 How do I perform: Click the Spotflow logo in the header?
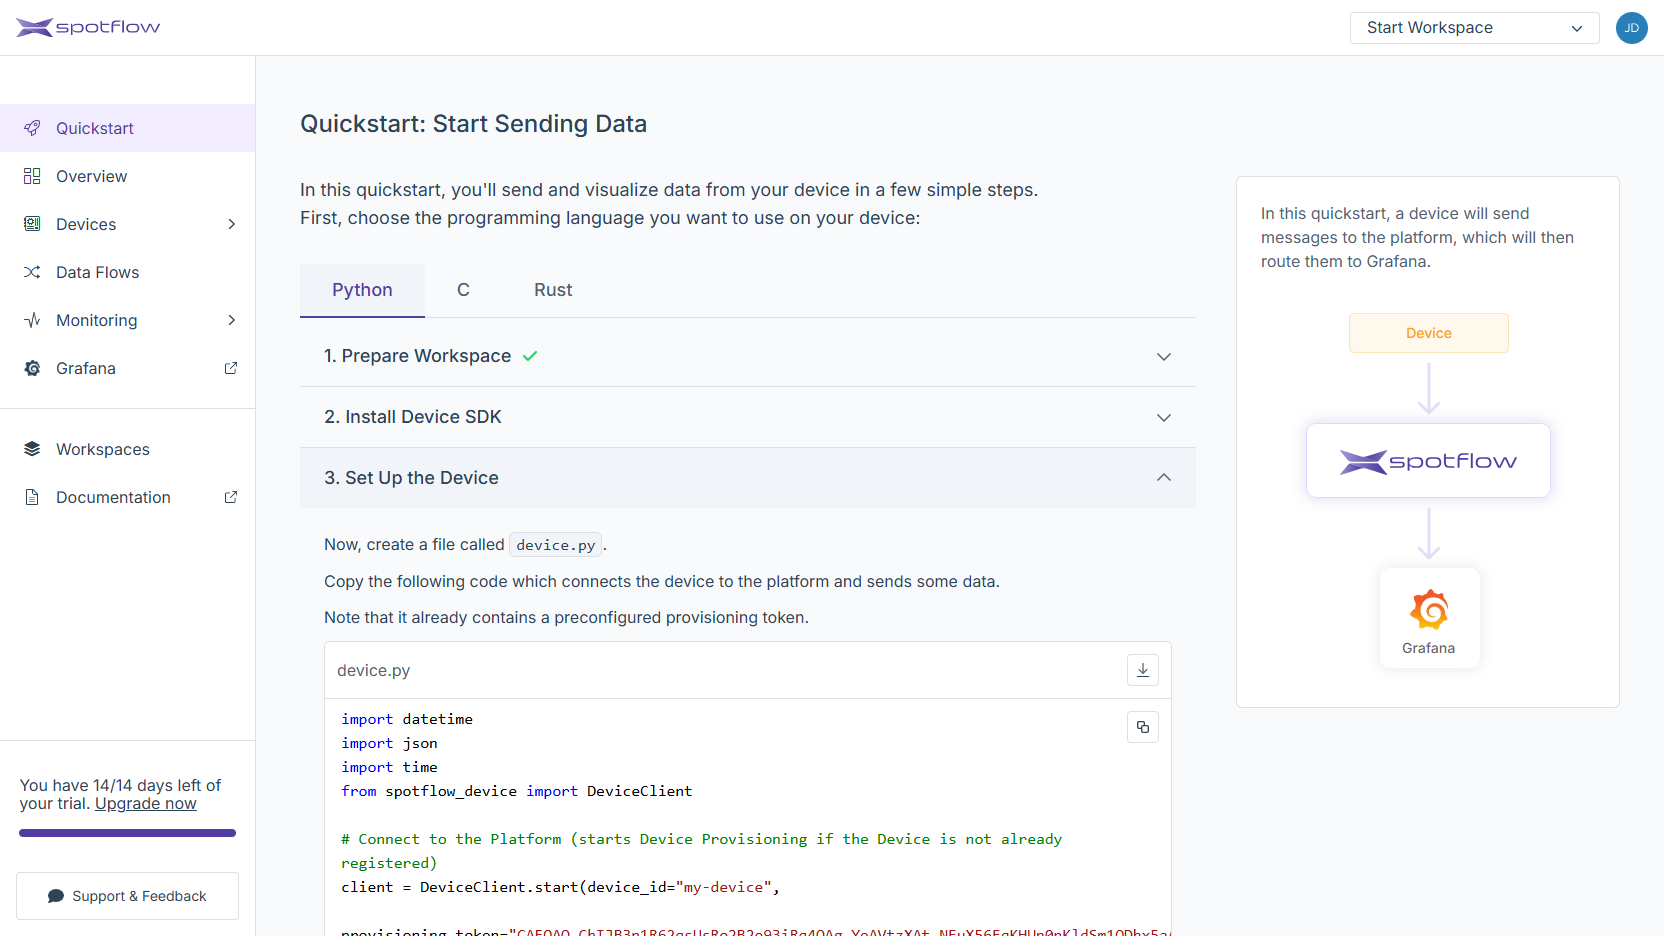pos(88,27)
